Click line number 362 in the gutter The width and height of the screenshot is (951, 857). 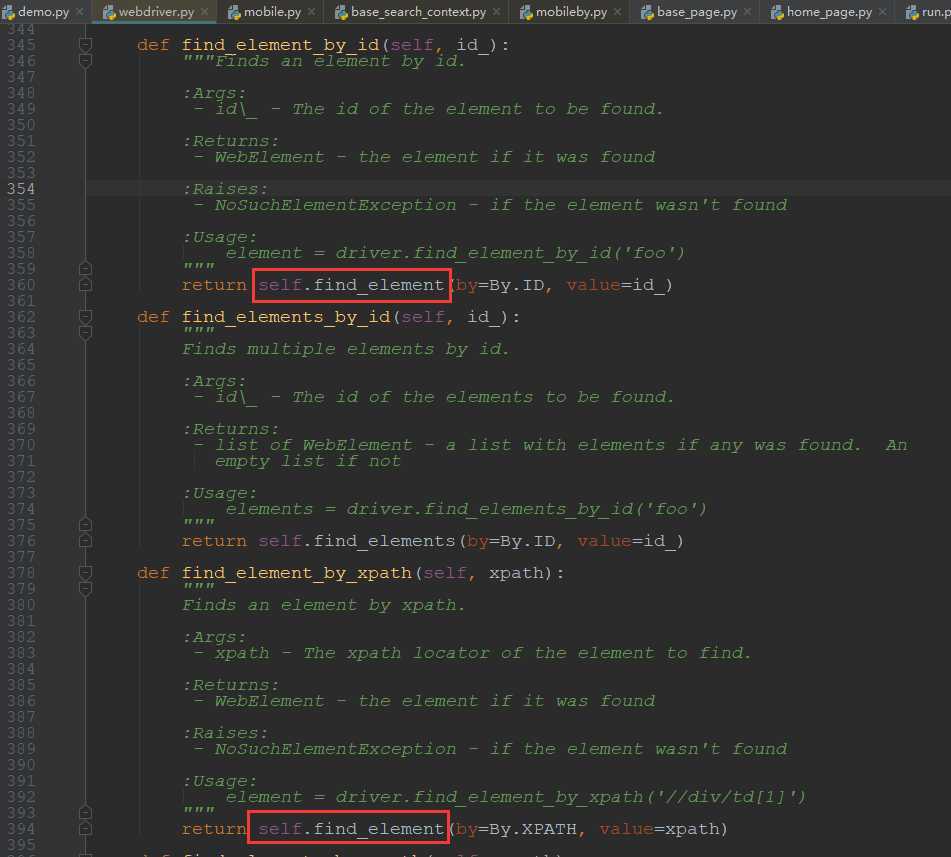pos(21,317)
